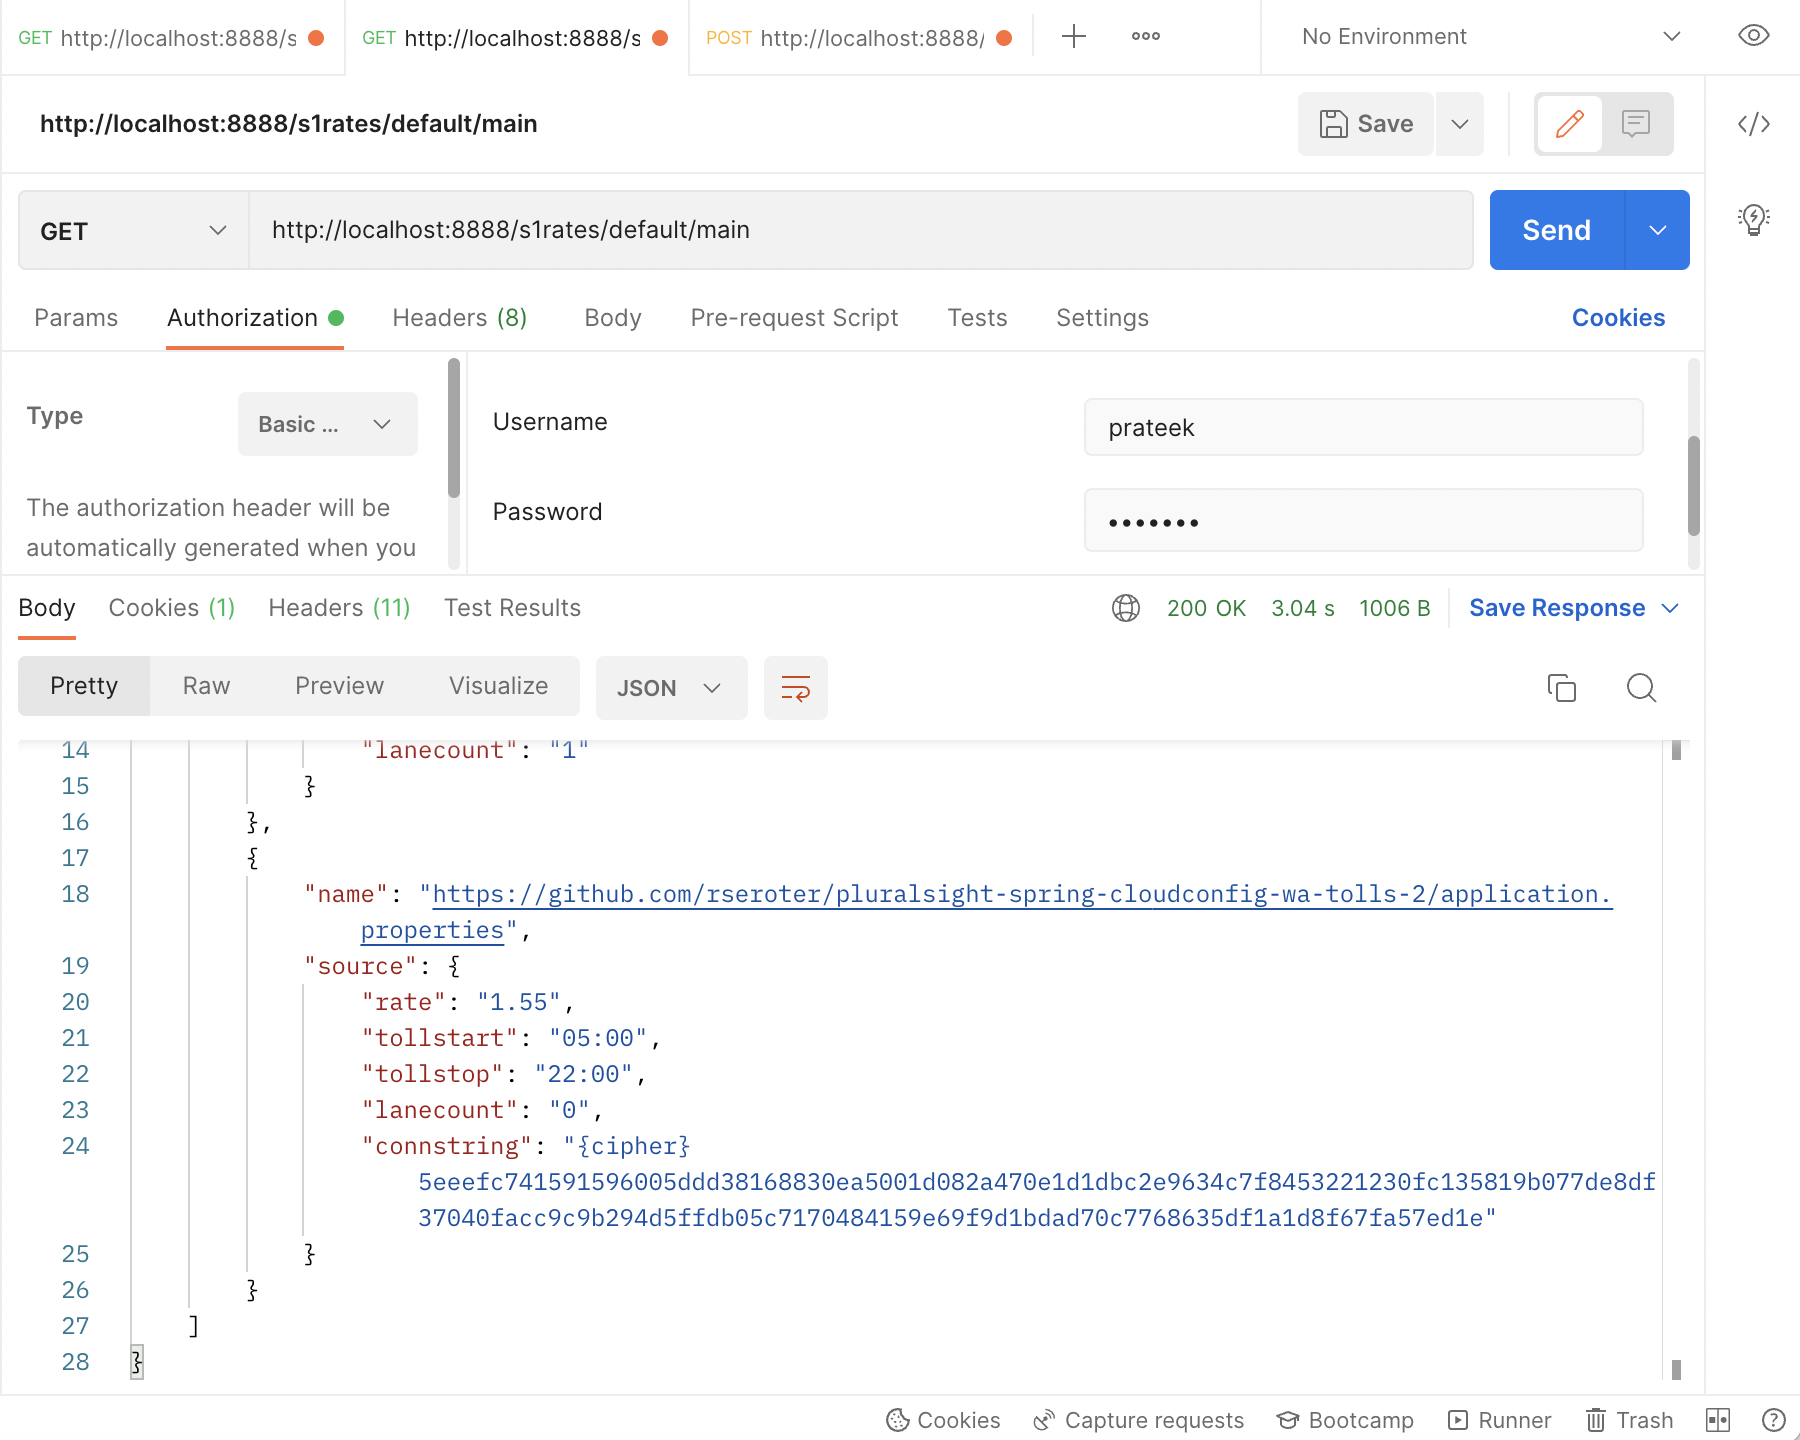Select the Pretty response view

point(84,686)
